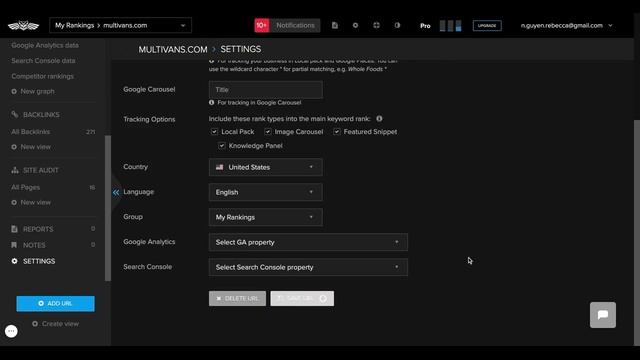Screen dimensions: 640x360
Task: Open the SITE AUDIT section in the sidebar
Action: 41,170
